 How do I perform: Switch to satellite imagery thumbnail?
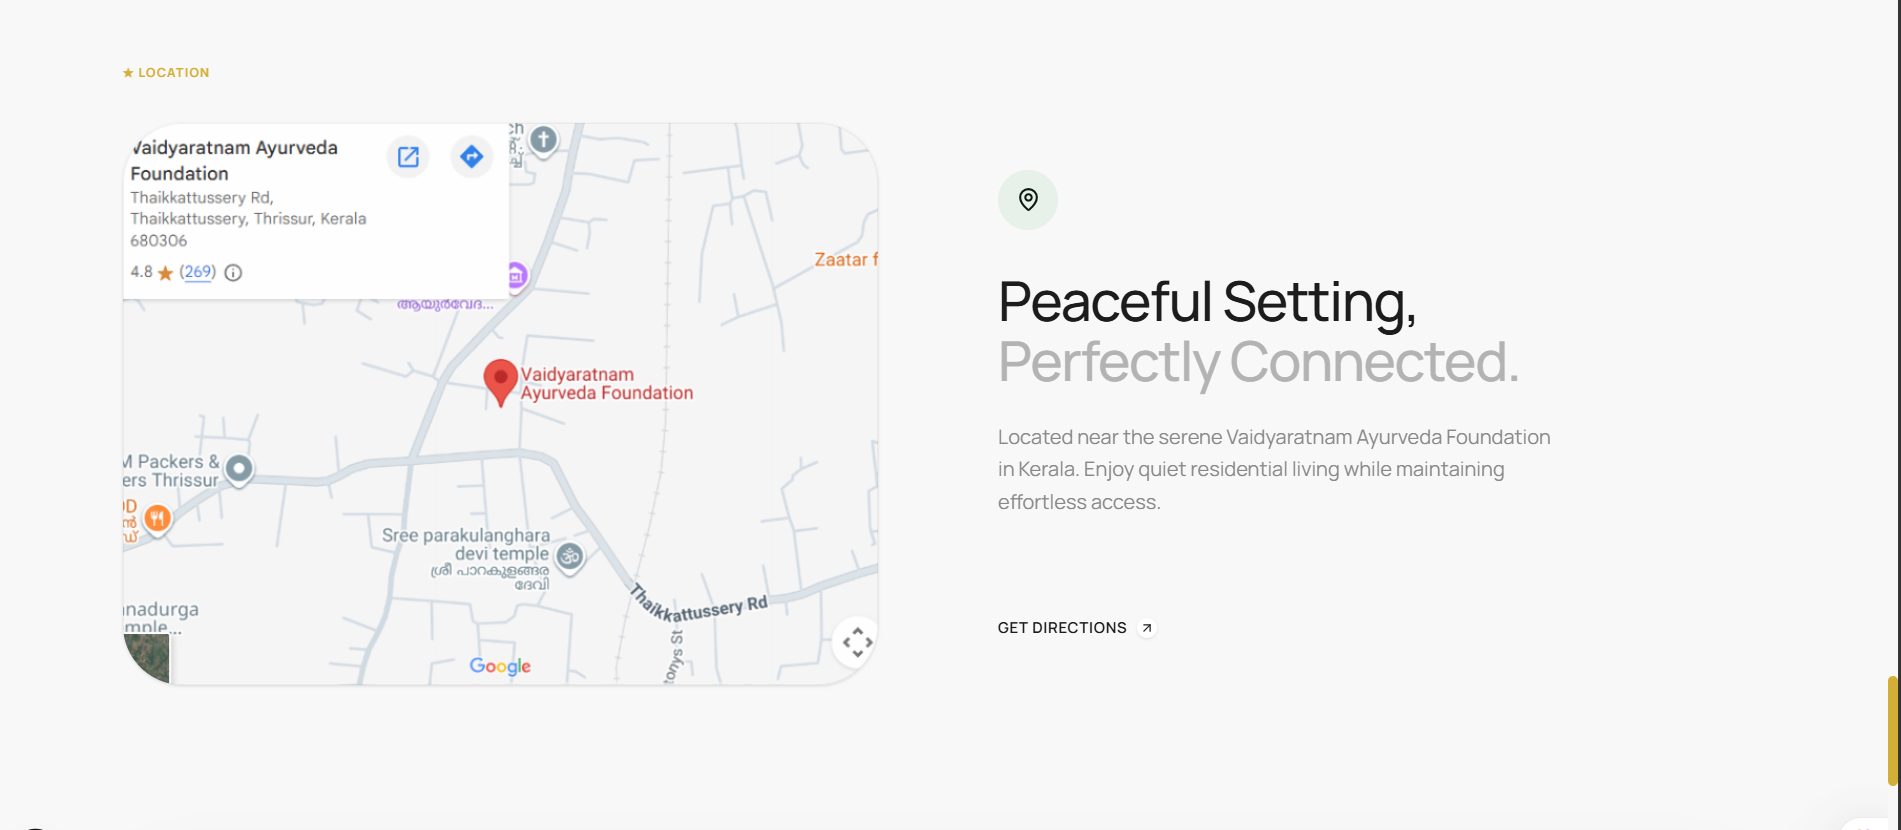[147, 658]
